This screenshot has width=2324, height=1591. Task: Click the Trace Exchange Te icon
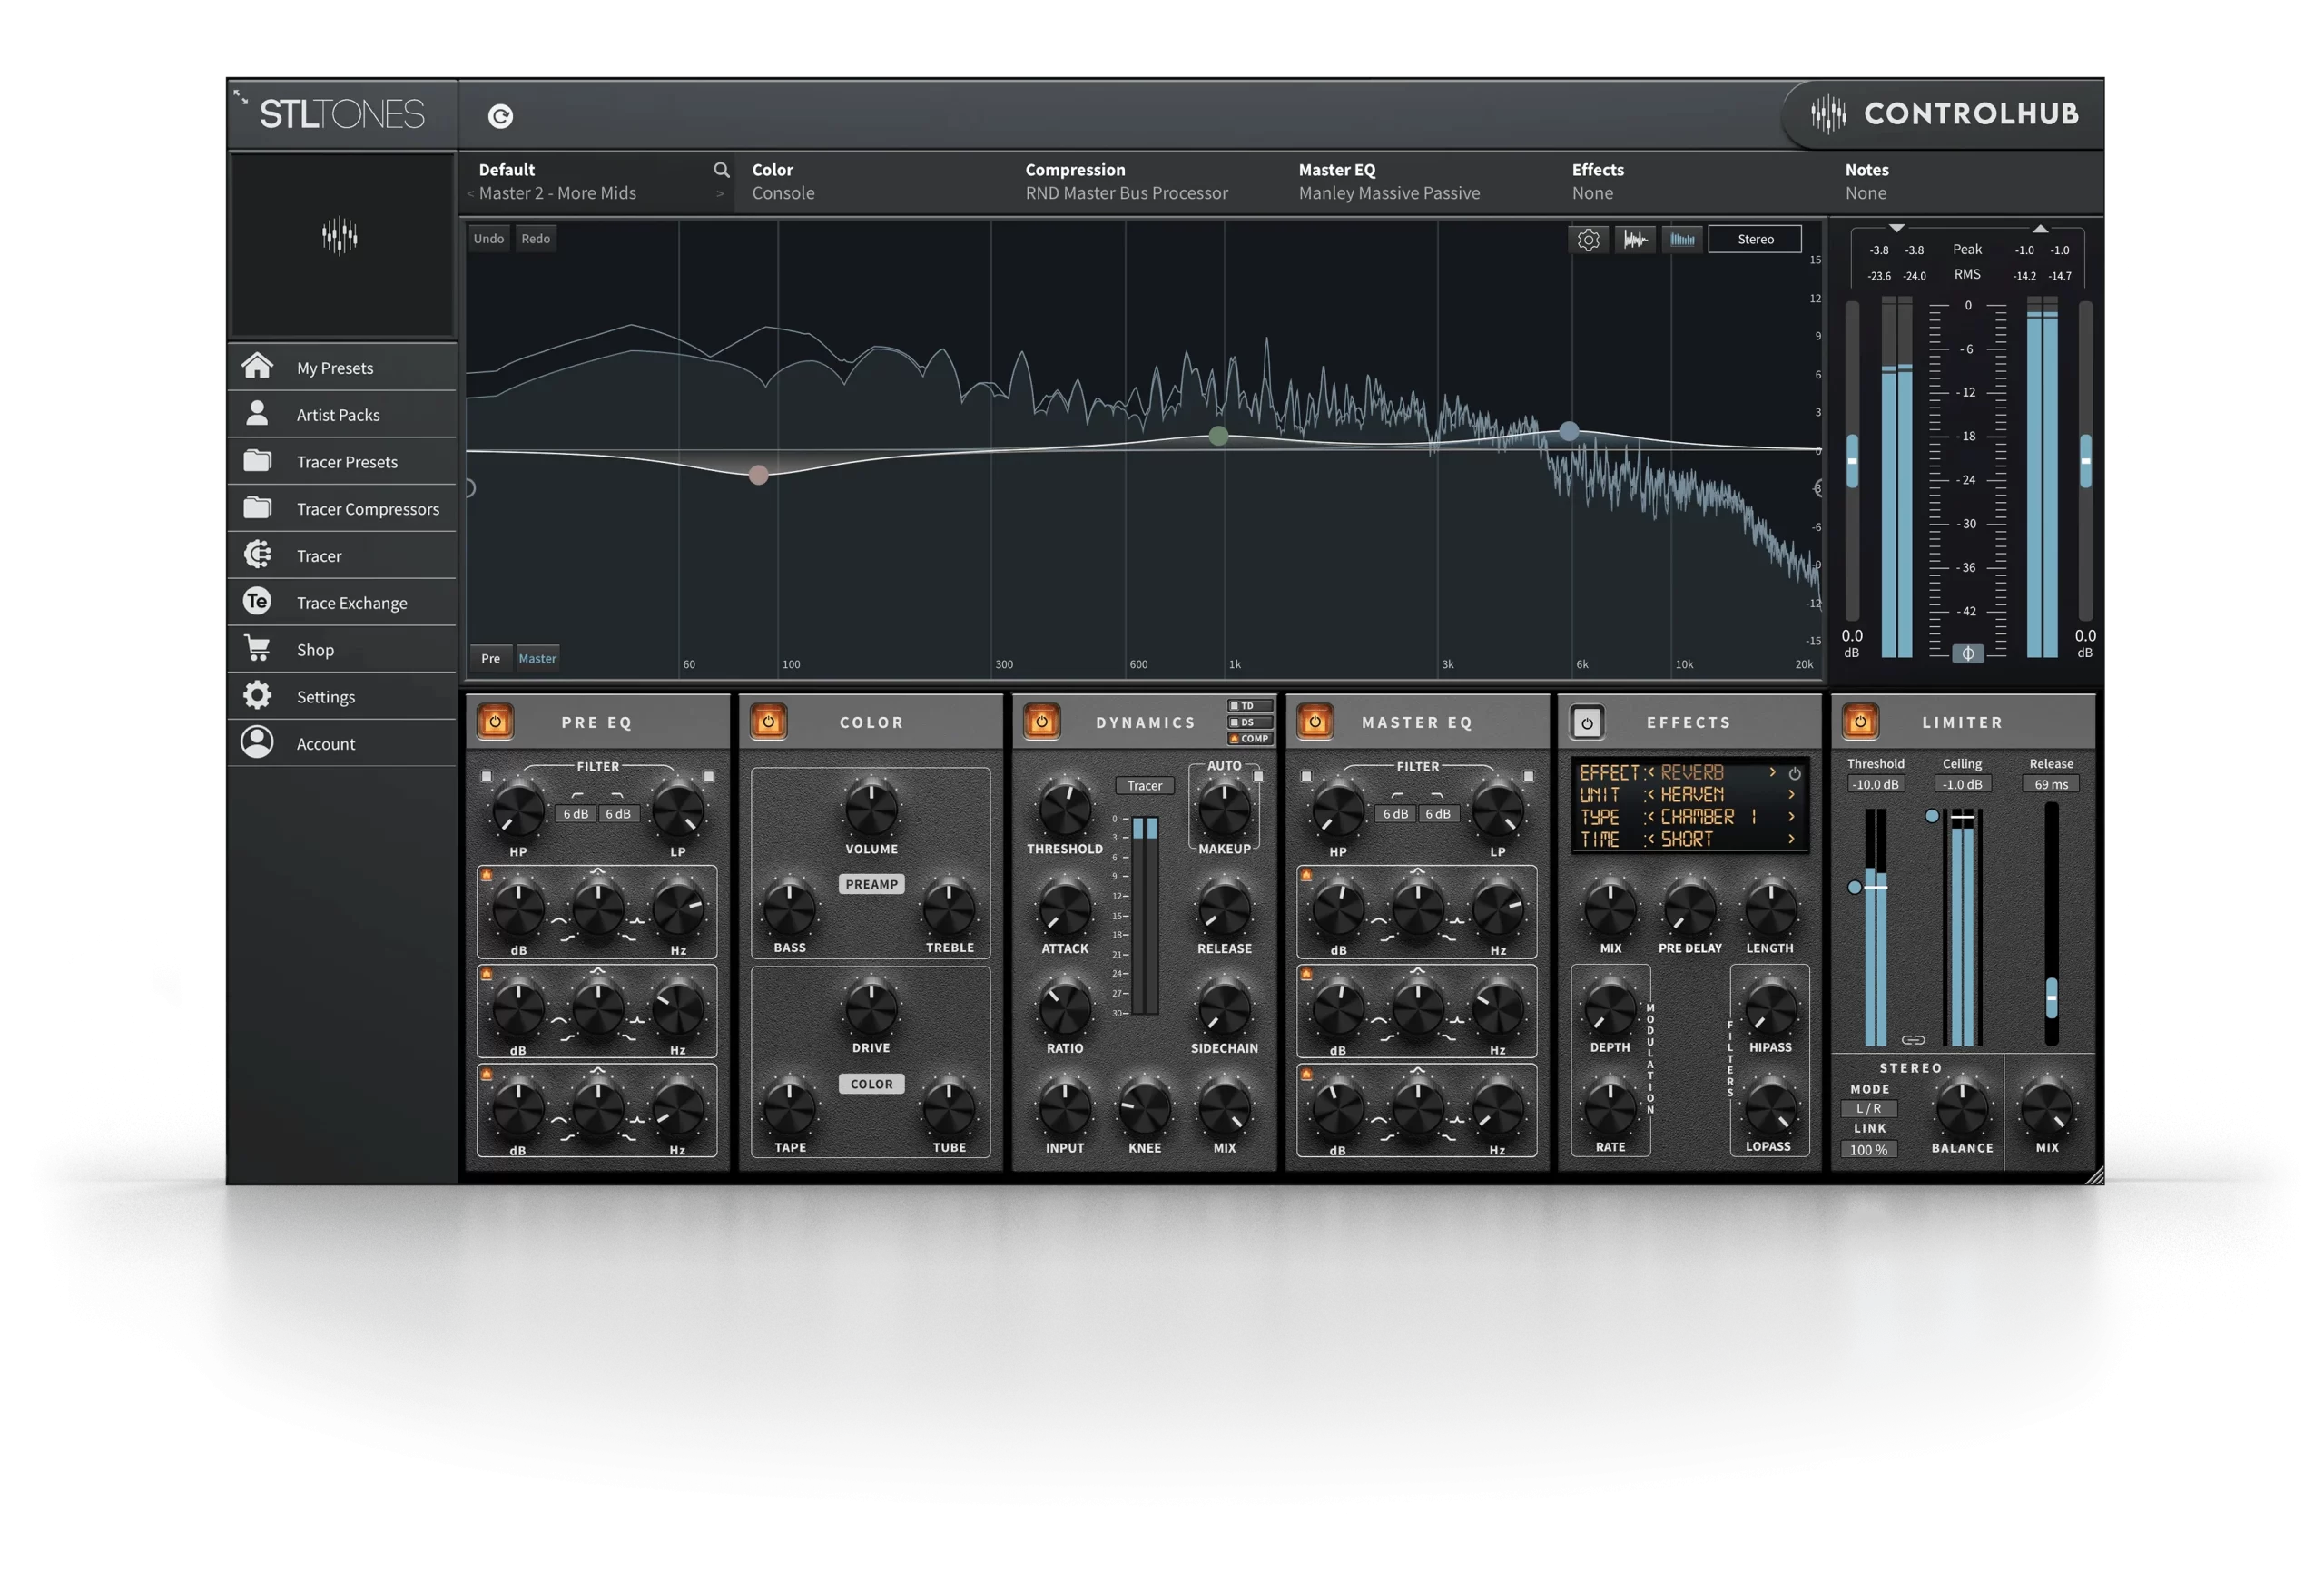pyautogui.click(x=257, y=601)
